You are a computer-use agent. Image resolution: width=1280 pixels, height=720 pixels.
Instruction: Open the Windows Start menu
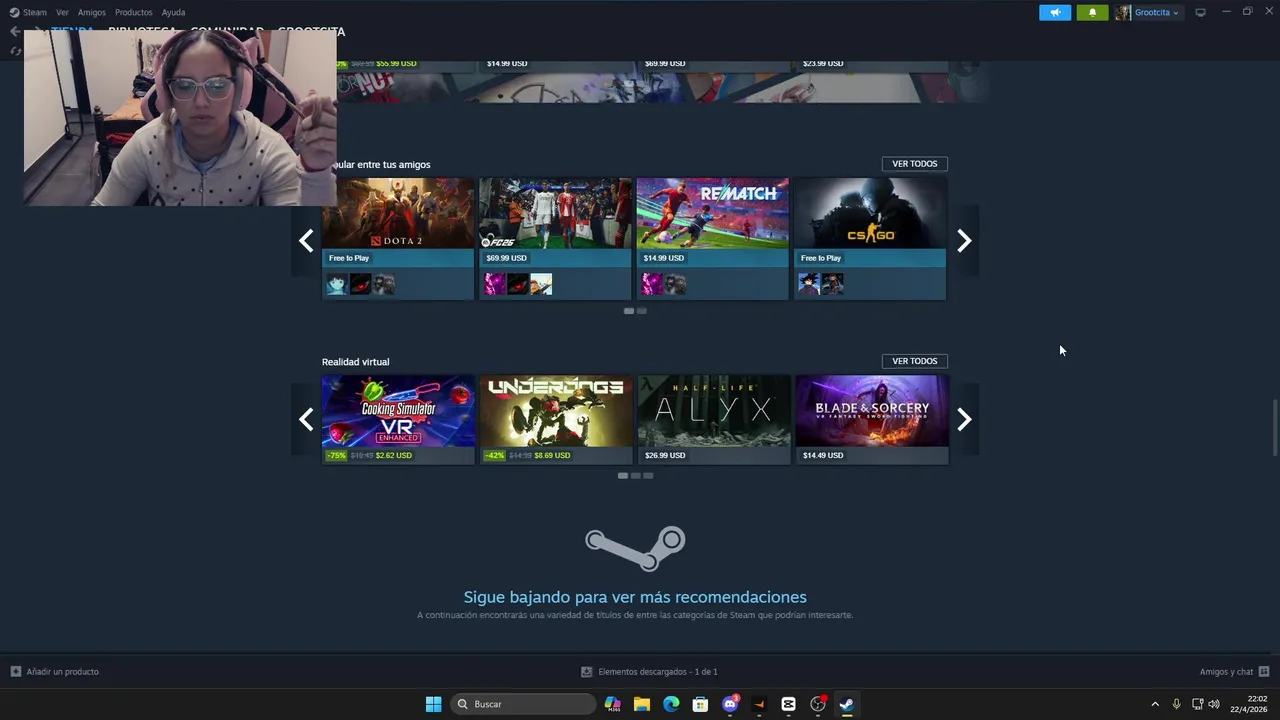[x=433, y=704]
